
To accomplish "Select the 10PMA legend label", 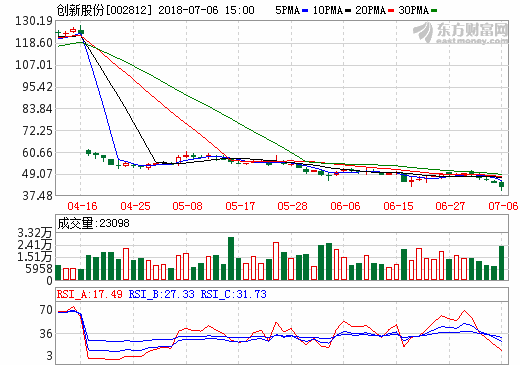I will [x=328, y=10].
